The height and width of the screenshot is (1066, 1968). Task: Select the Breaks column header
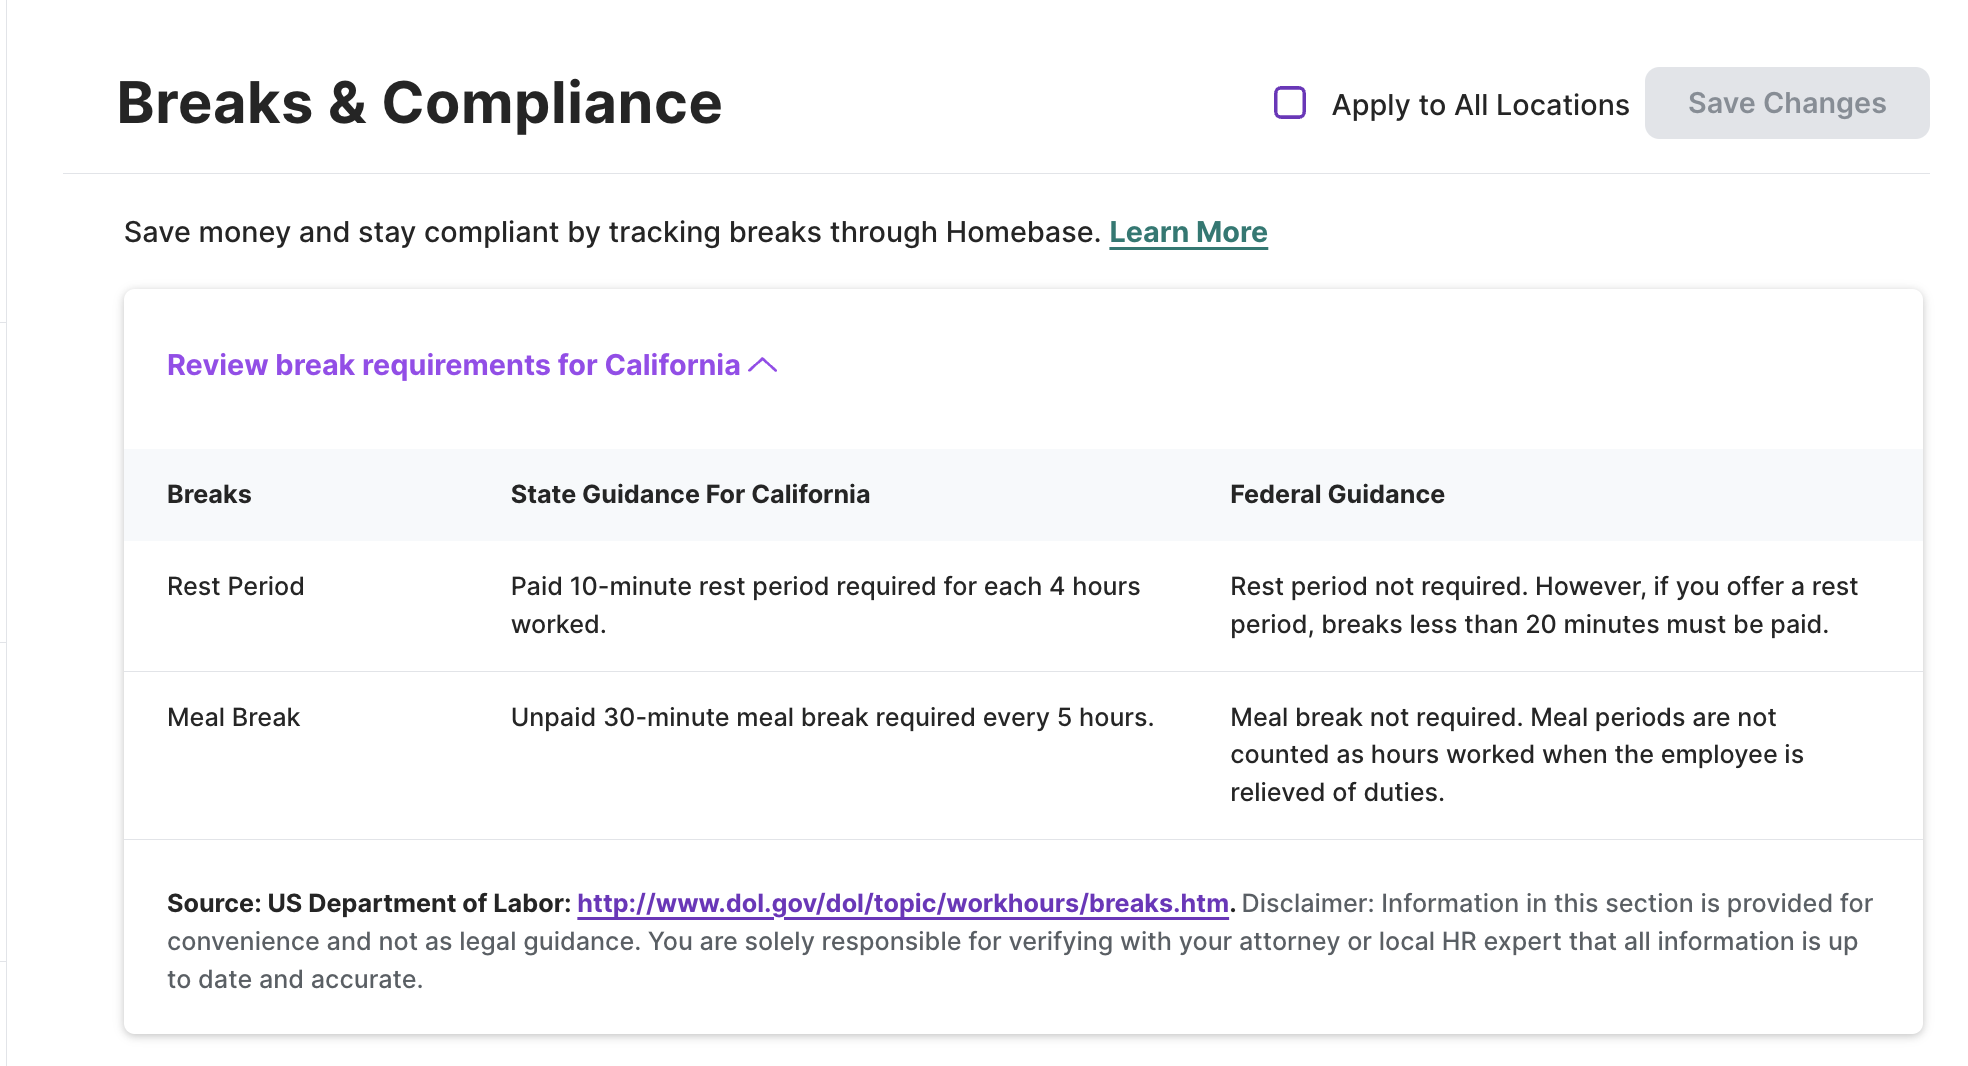pos(208,493)
